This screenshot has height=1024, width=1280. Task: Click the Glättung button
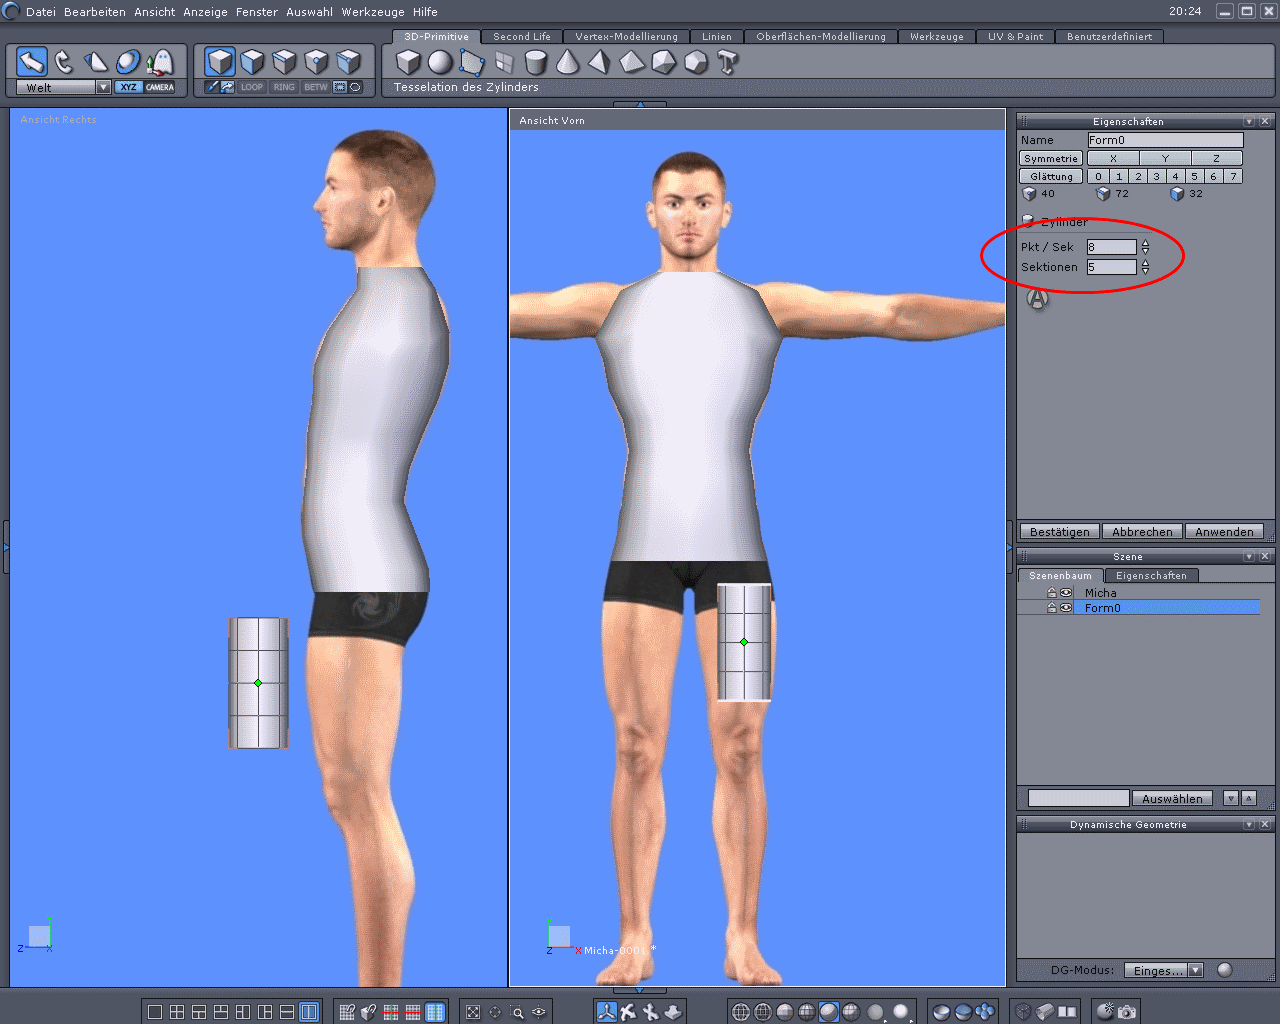tap(1051, 176)
